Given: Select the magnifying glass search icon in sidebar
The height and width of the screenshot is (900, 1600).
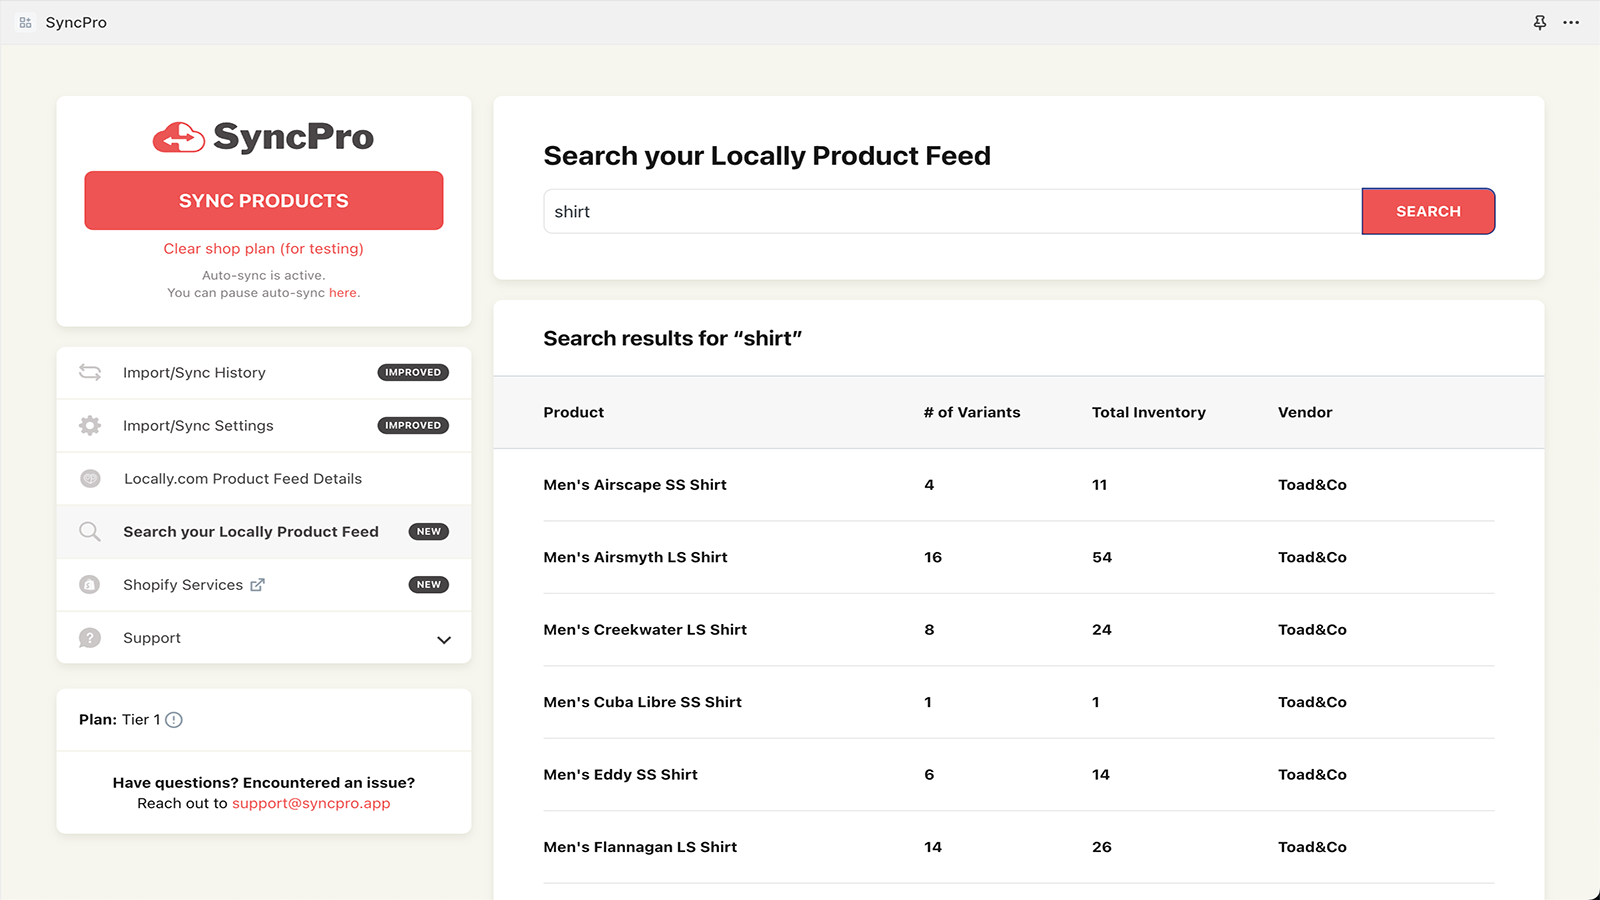Looking at the screenshot, I should pyautogui.click(x=89, y=531).
